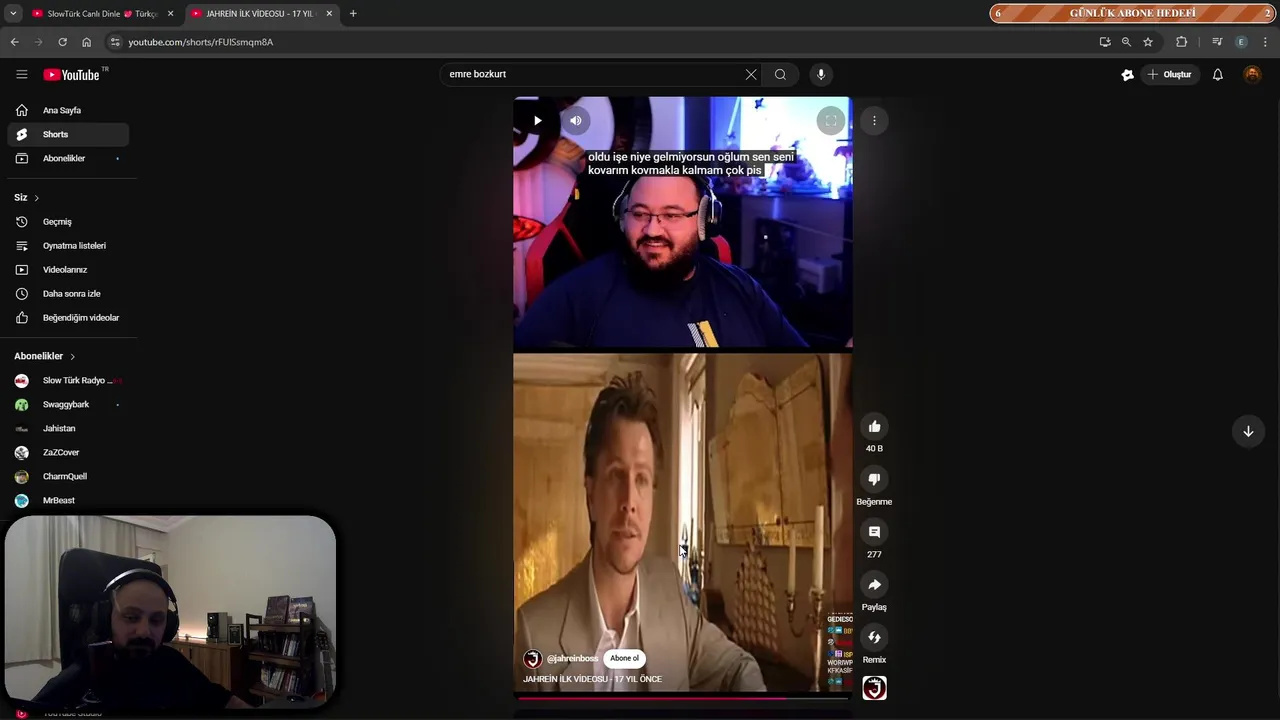Open Abonelikler in sidebar top section
The image size is (1280, 720).
[x=68, y=158]
